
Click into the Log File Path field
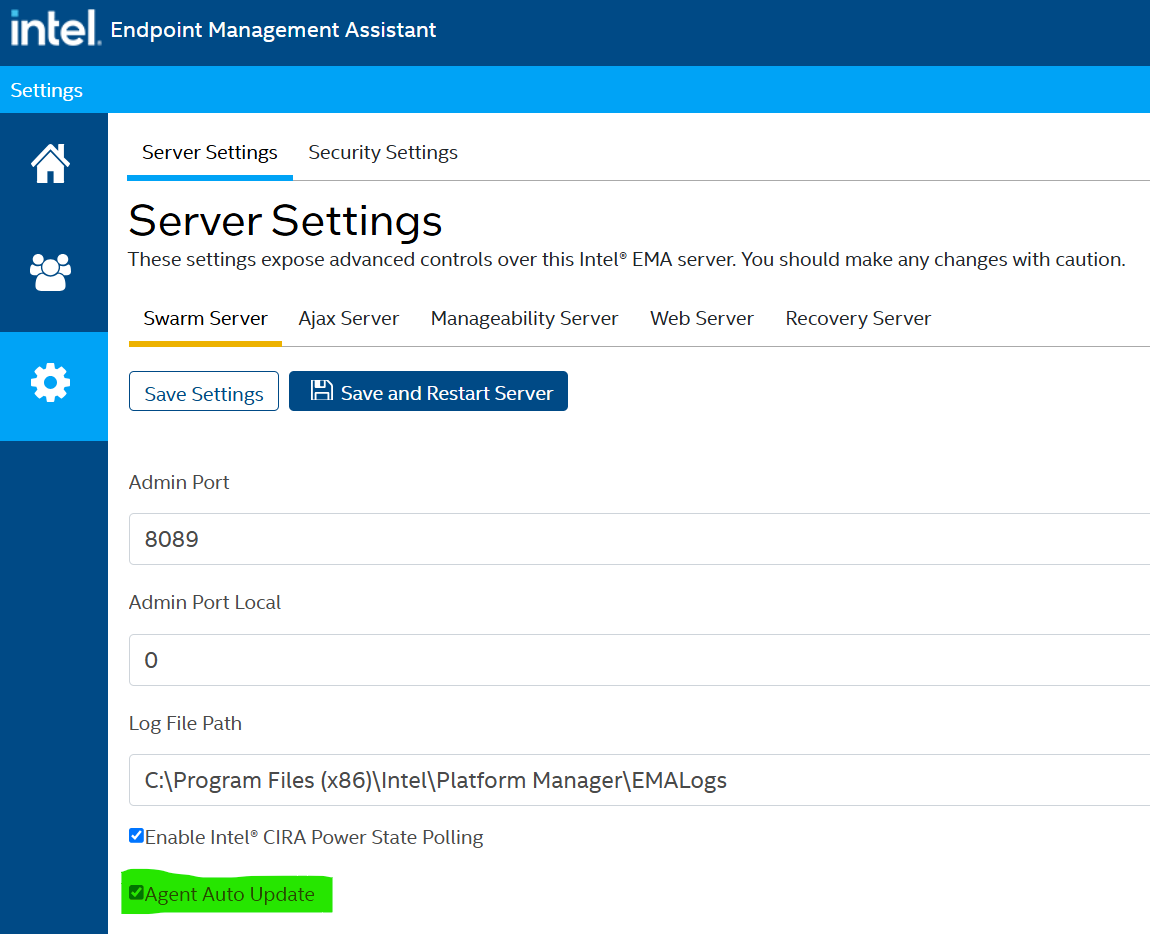pos(640,780)
